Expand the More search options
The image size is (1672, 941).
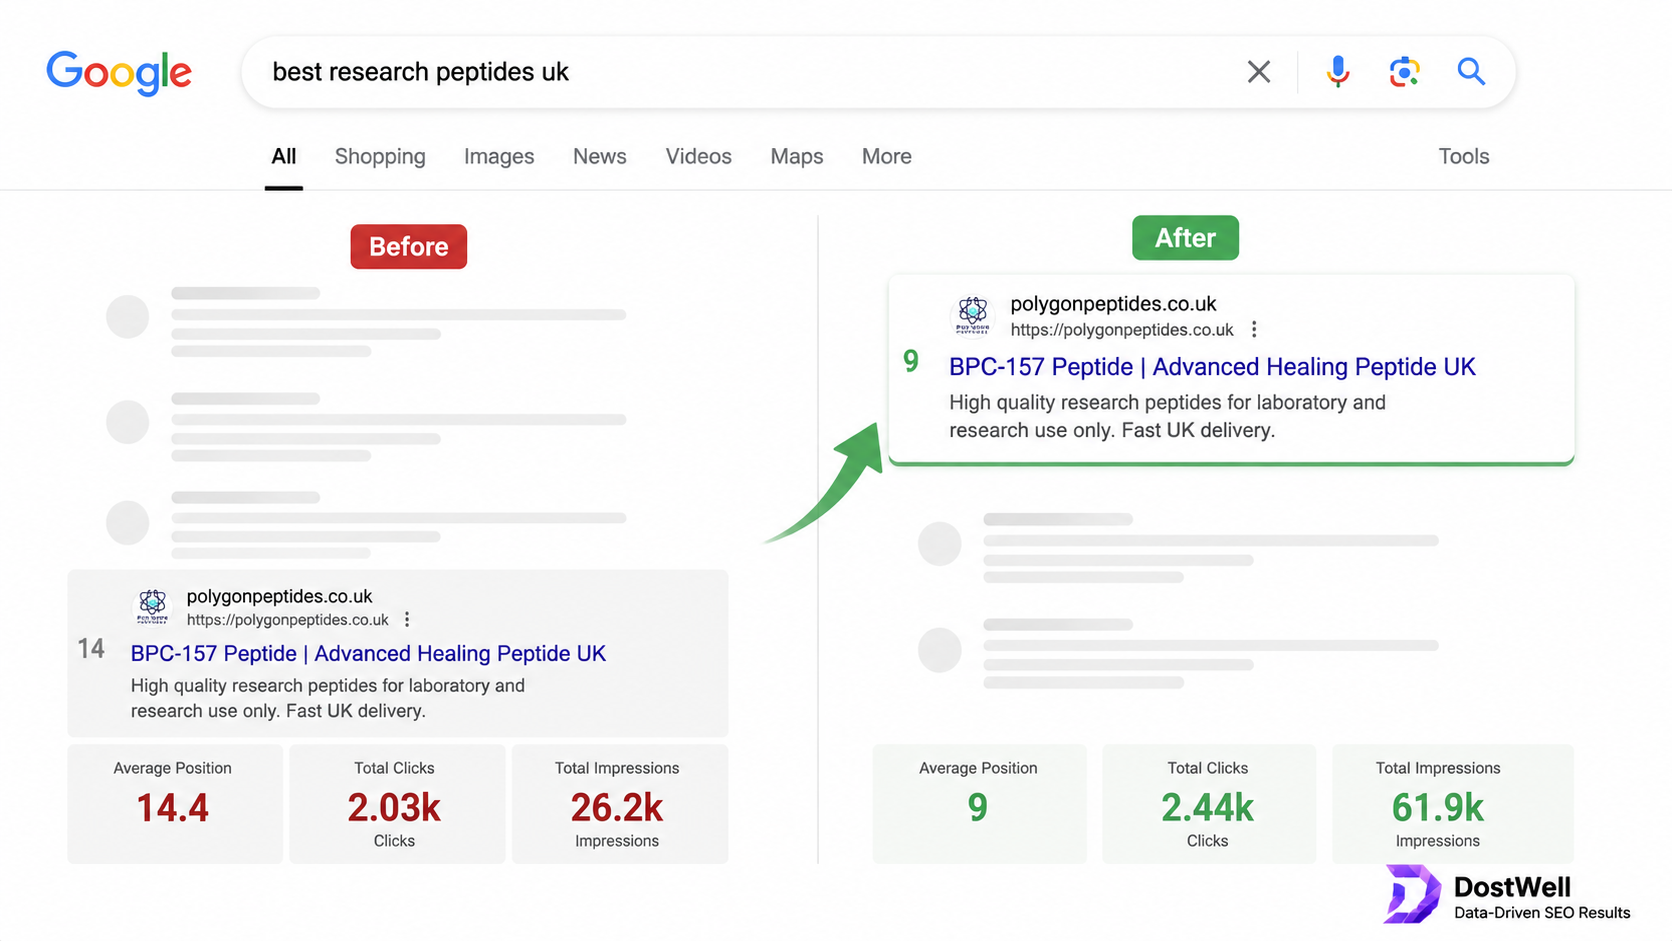click(887, 157)
